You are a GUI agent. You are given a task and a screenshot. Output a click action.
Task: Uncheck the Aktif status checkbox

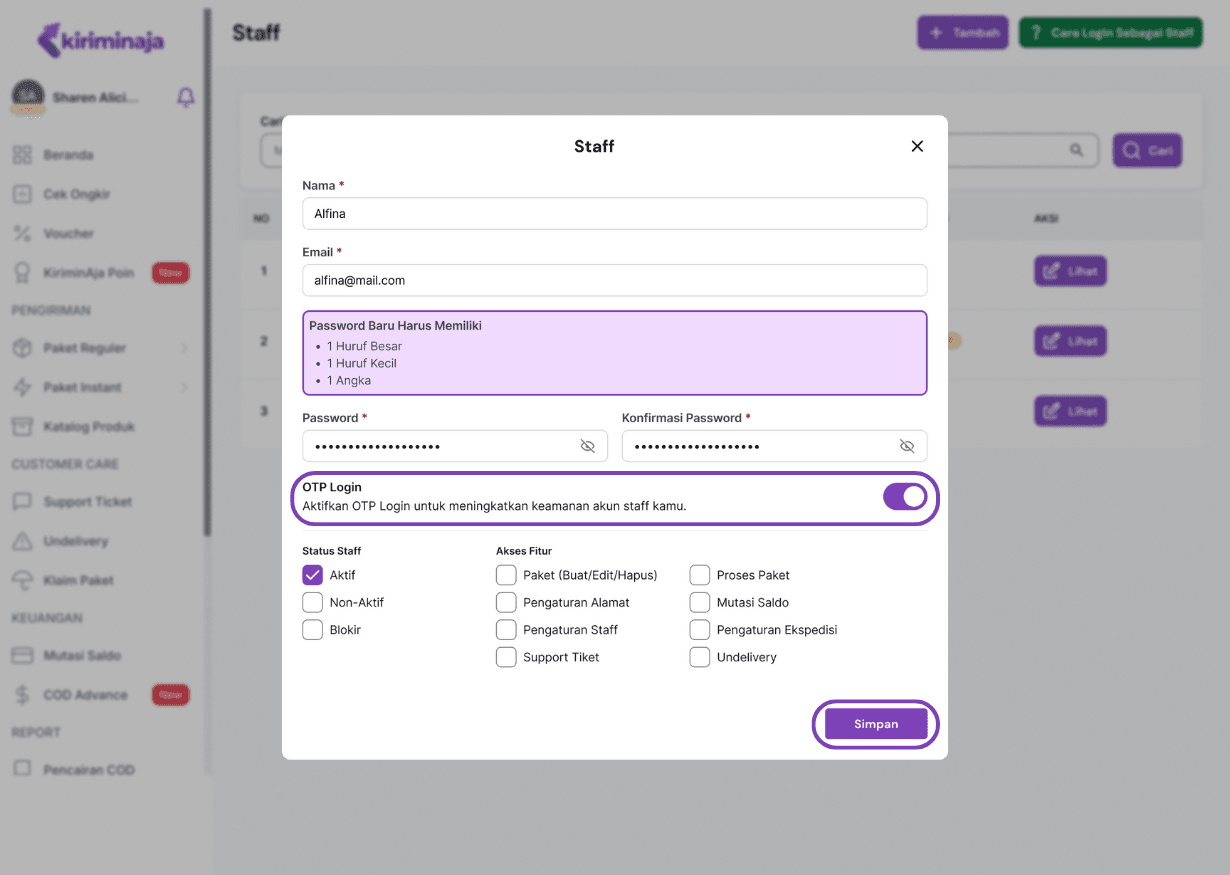(x=313, y=575)
